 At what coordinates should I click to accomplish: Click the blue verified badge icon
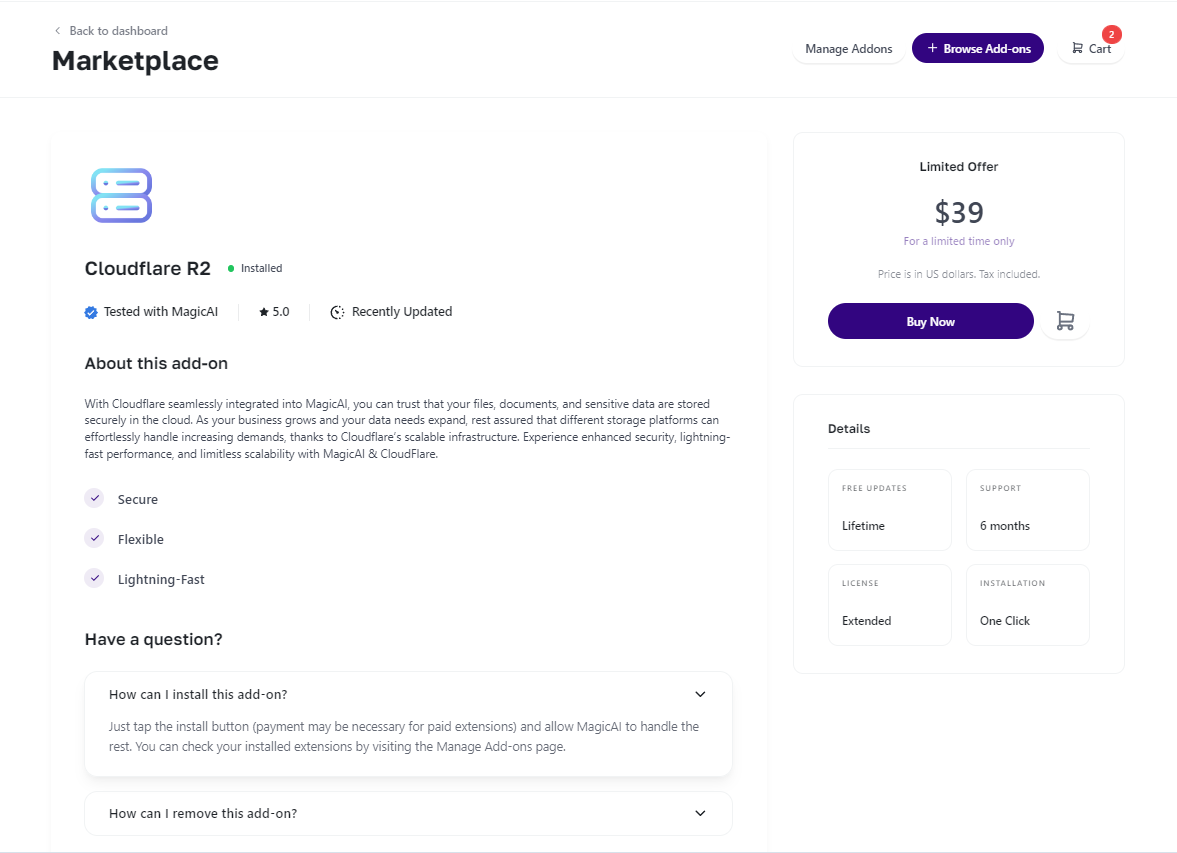point(91,312)
